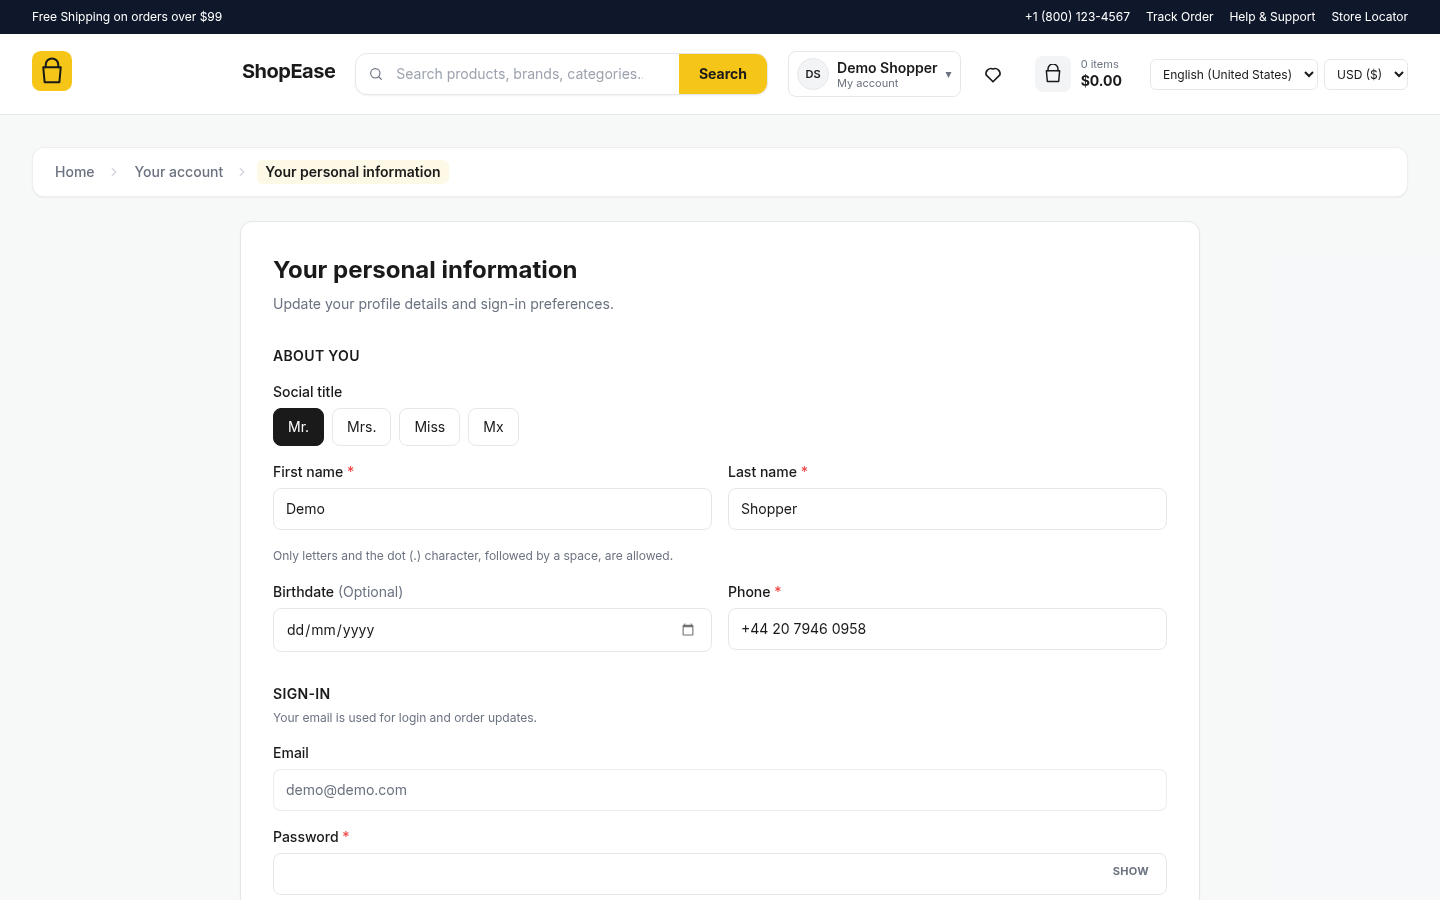Expand the Demo Shopper account menu
The height and width of the screenshot is (900, 1440).
click(x=874, y=74)
